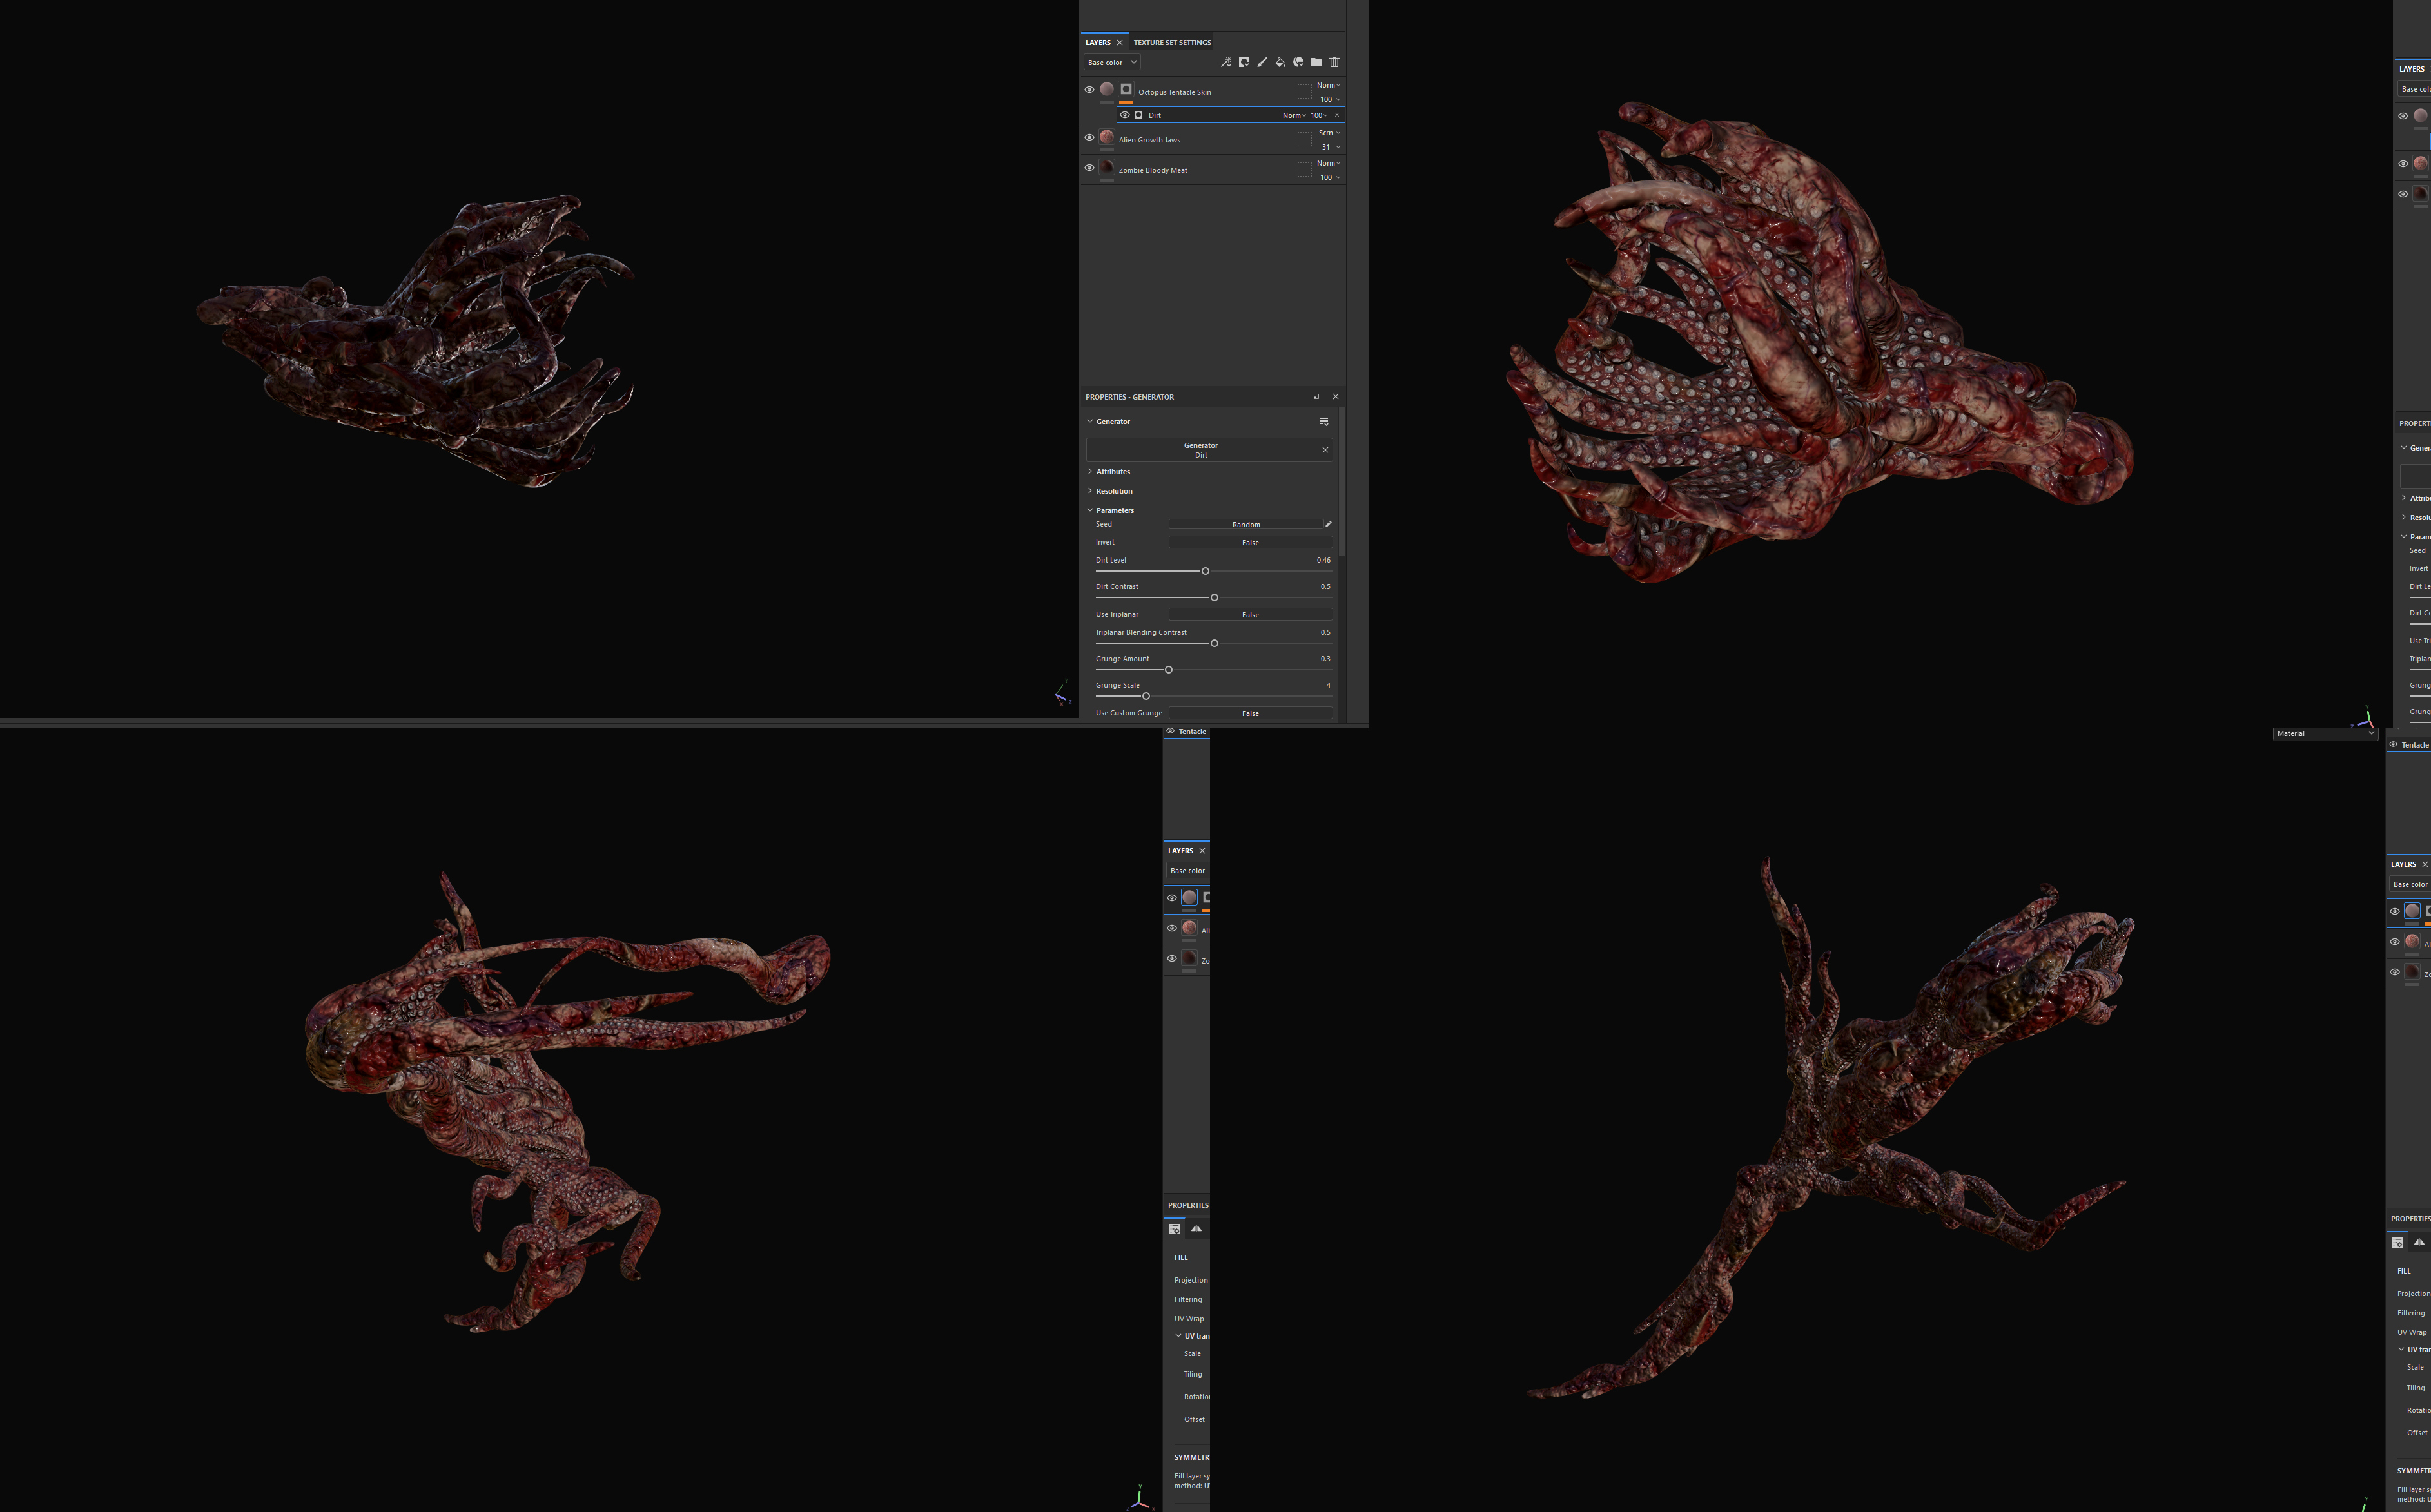Screen dimensions: 2431x1512
Task: Click the add mask icon in Layers toolbar
Action: [1244, 62]
